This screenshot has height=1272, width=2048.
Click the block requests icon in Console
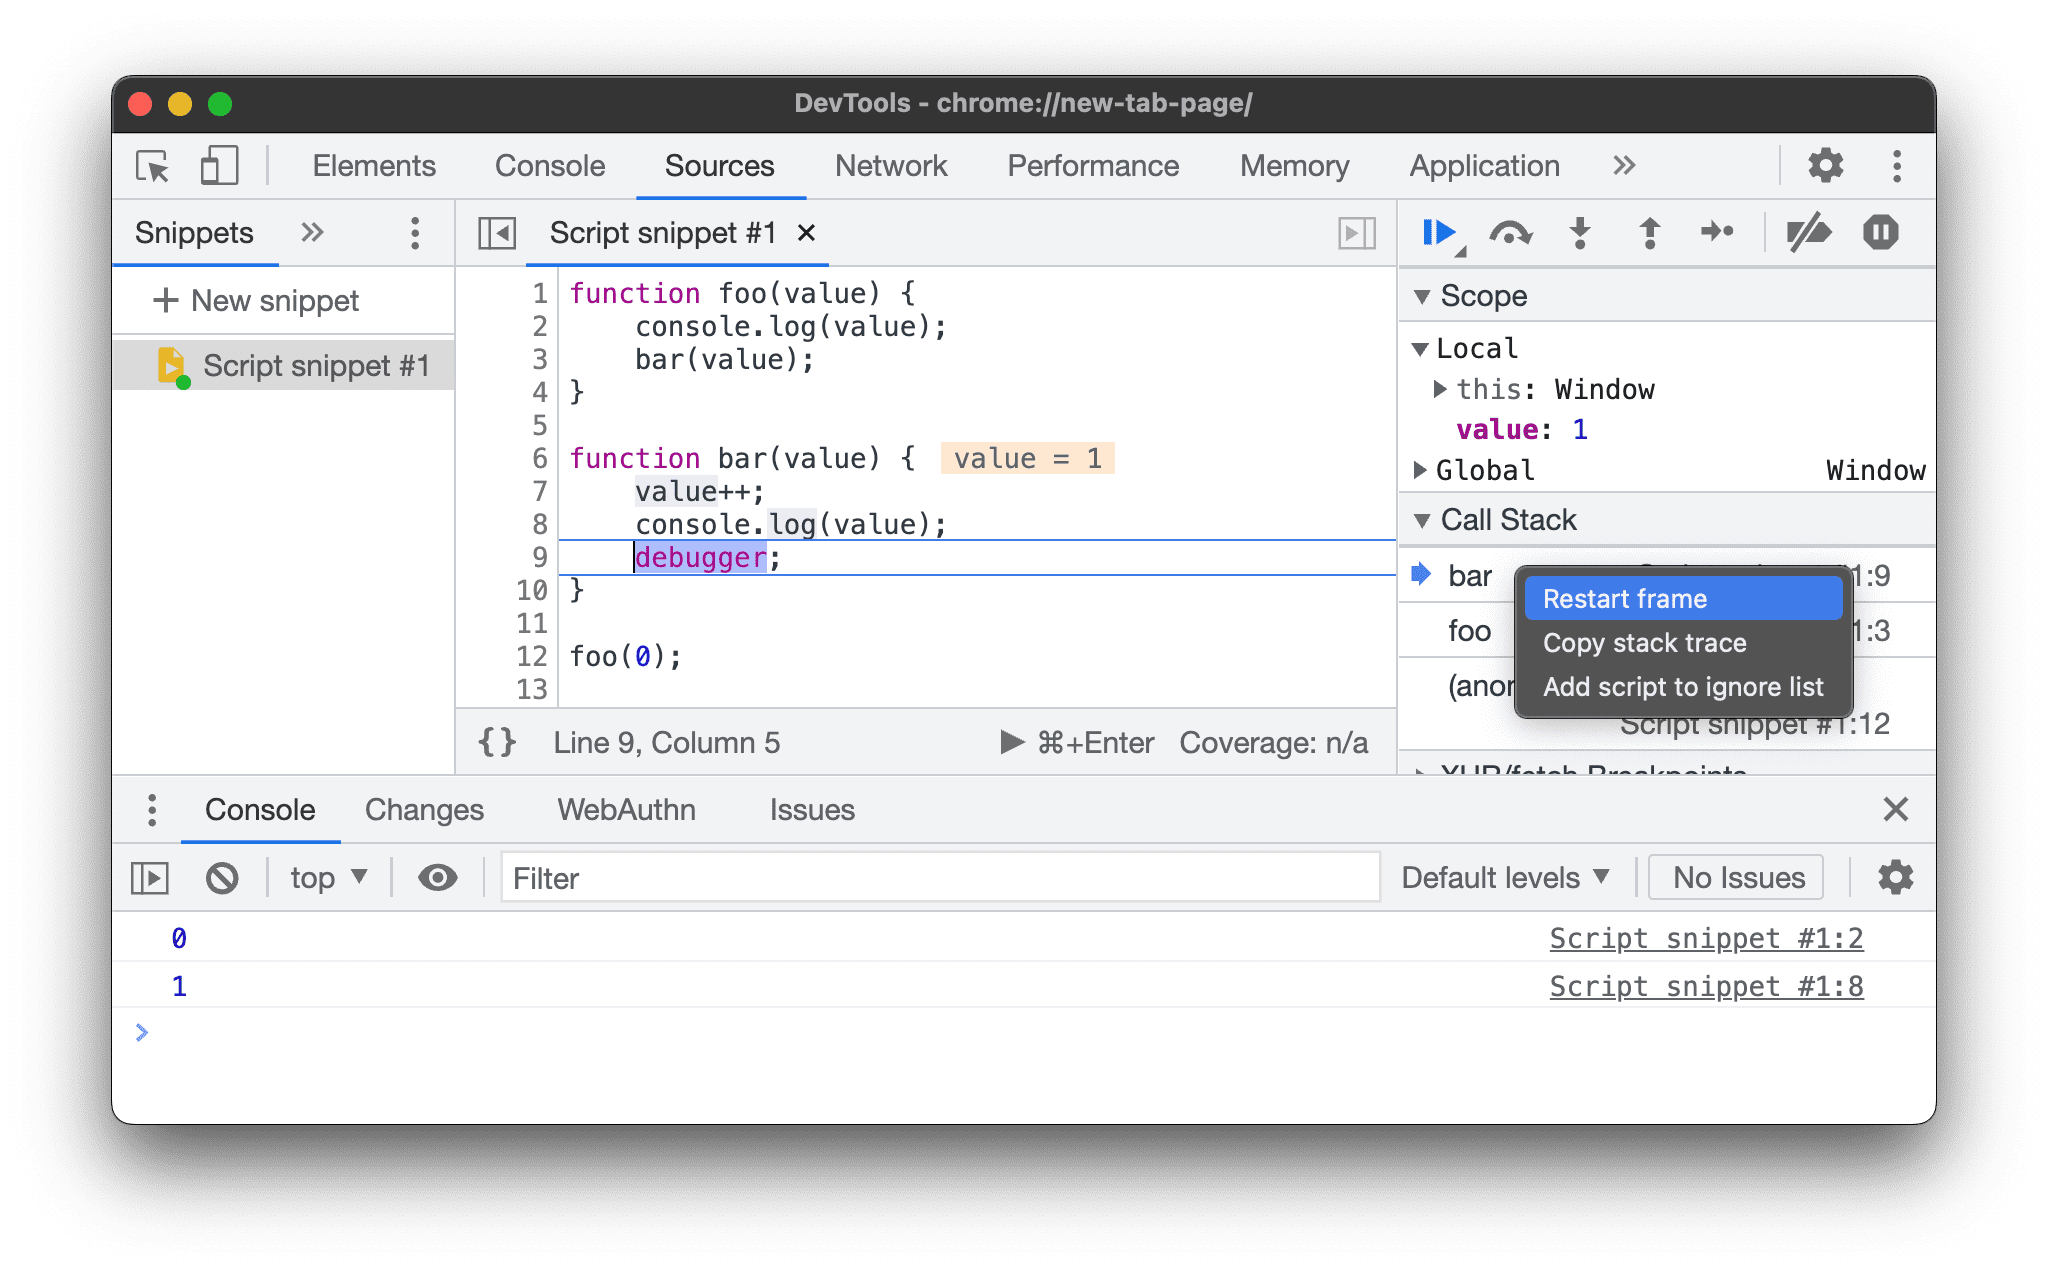pos(221,876)
